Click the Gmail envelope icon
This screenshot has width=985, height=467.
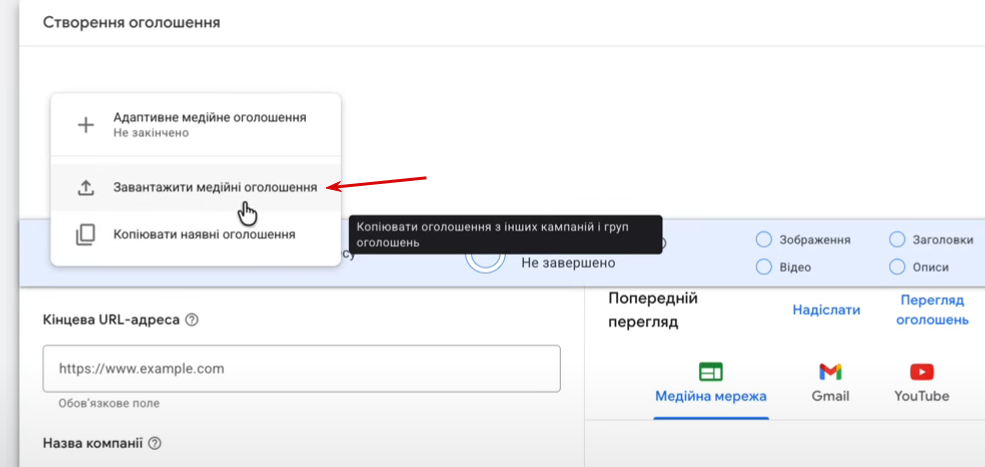click(830, 372)
